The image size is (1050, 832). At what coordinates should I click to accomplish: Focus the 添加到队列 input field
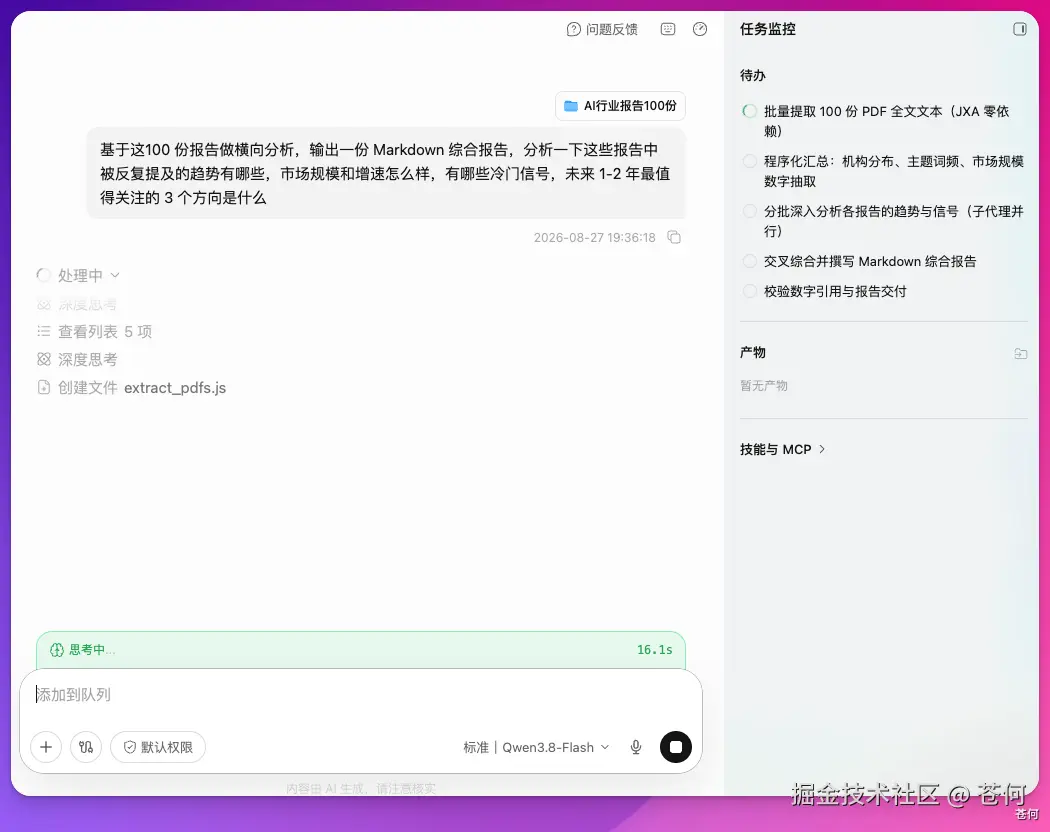point(361,695)
